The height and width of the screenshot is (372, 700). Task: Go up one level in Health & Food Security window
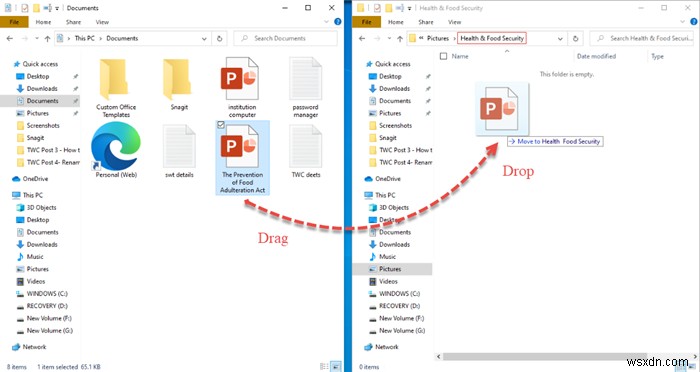(400, 38)
